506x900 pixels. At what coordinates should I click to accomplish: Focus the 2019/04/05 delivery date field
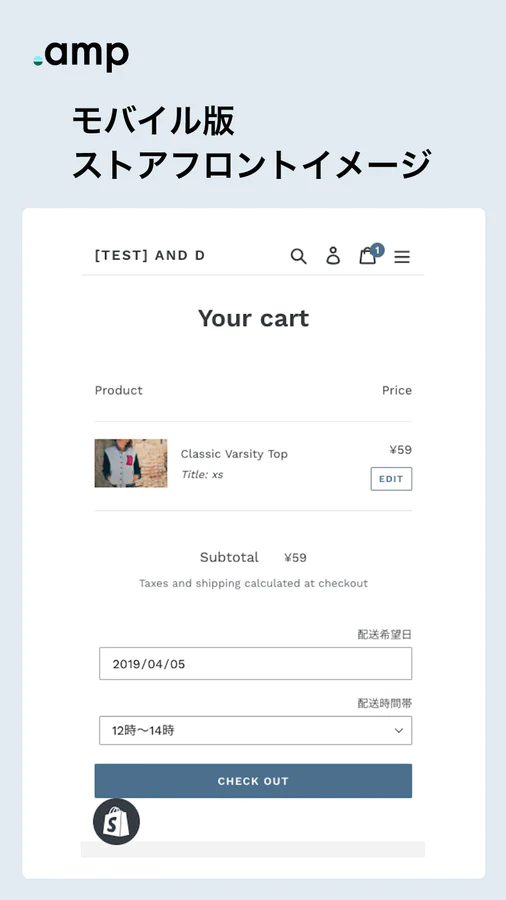(x=255, y=664)
